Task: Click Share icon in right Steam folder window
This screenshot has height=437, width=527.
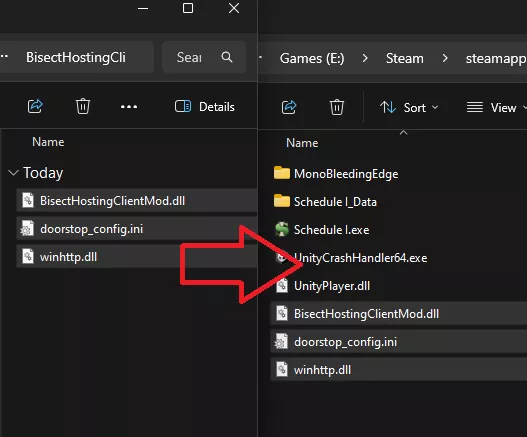Action: point(289,108)
